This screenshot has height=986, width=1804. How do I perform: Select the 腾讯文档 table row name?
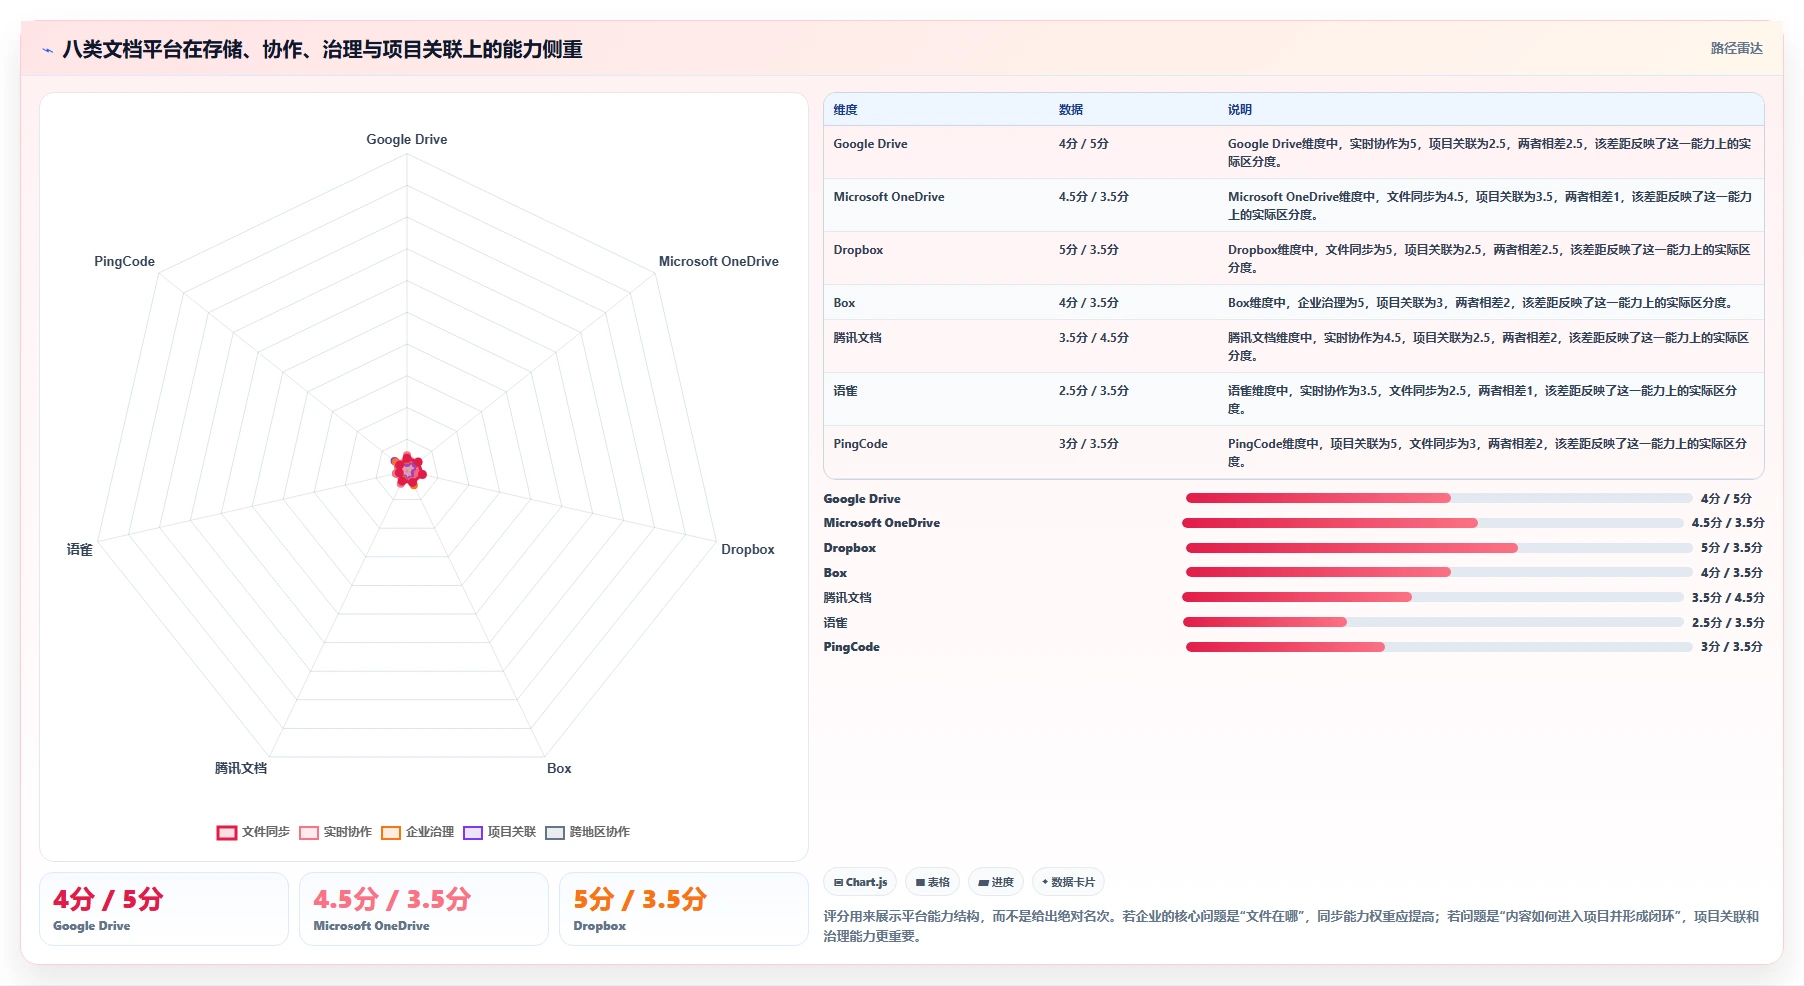857,338
